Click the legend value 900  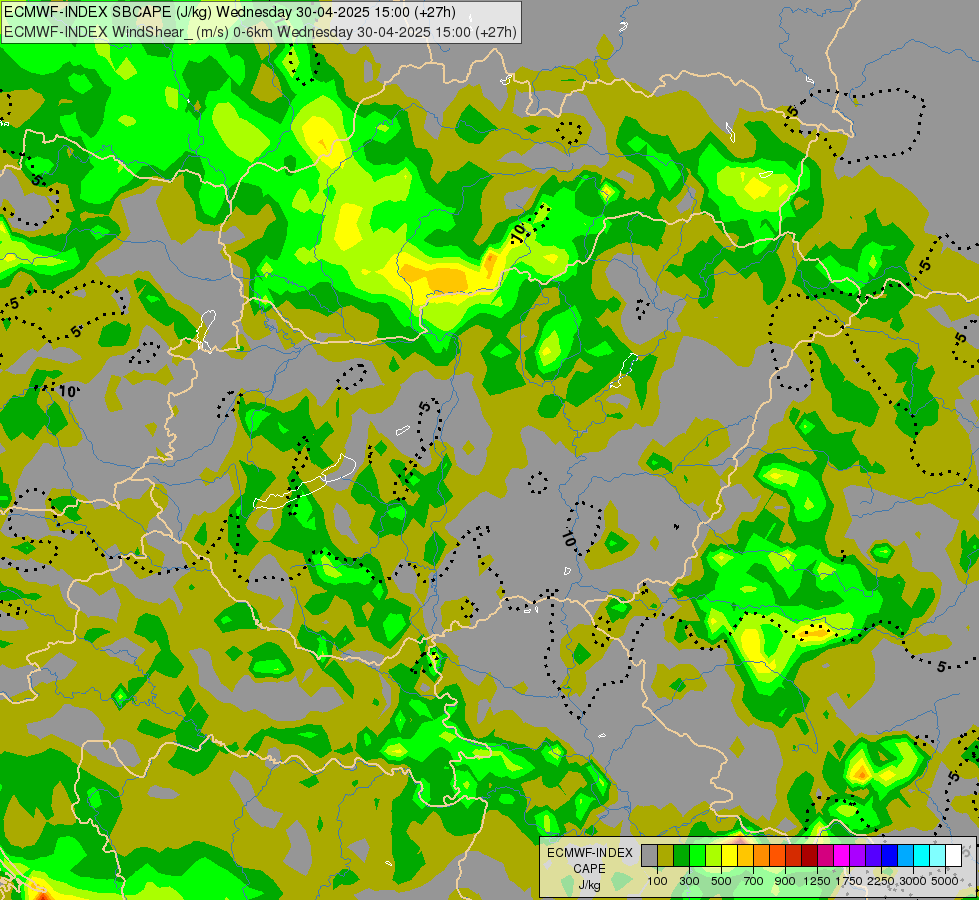785,881
